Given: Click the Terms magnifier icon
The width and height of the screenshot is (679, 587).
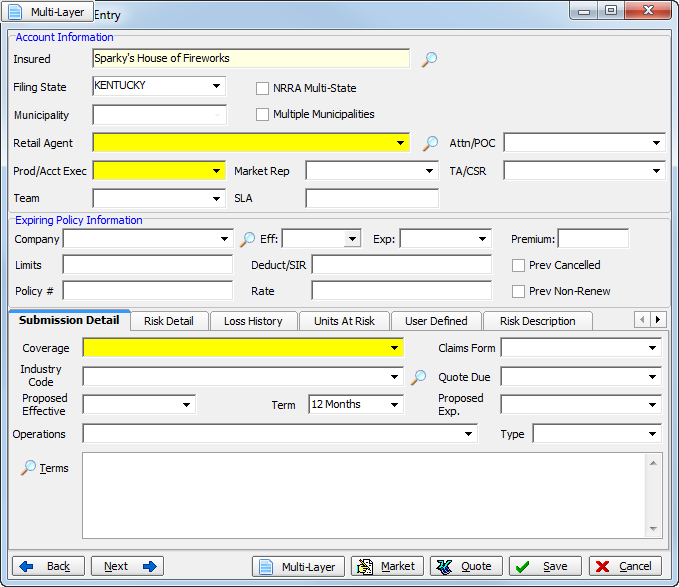Looking at the screenshot, I should [29, 468].
